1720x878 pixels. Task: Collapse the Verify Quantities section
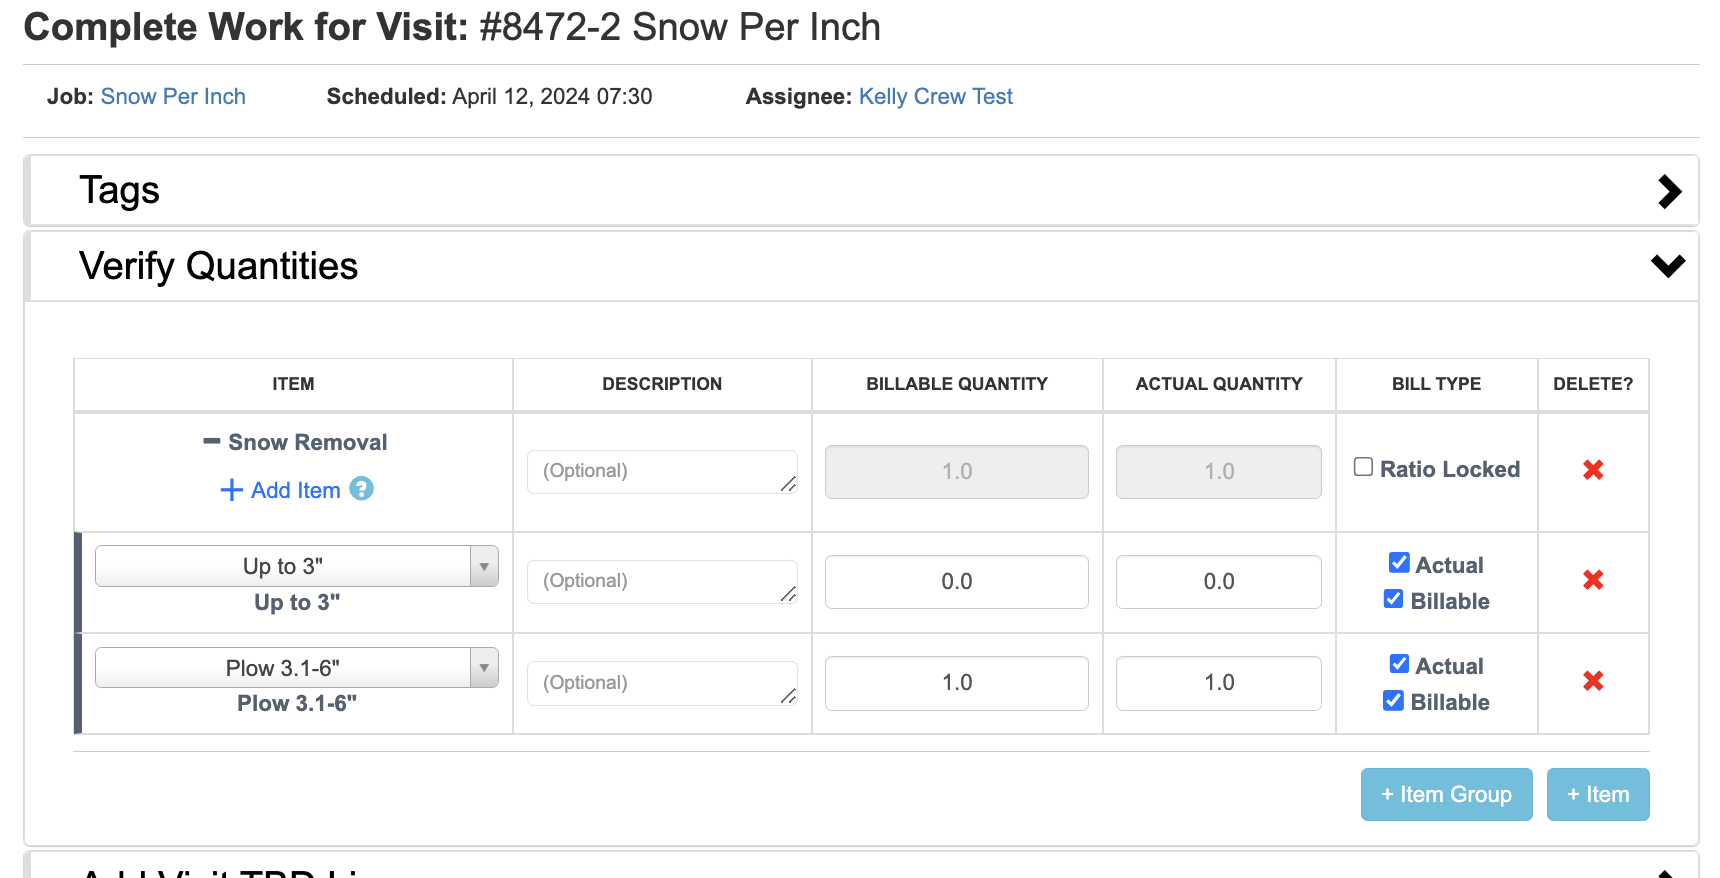click(x=1667, y=266)
